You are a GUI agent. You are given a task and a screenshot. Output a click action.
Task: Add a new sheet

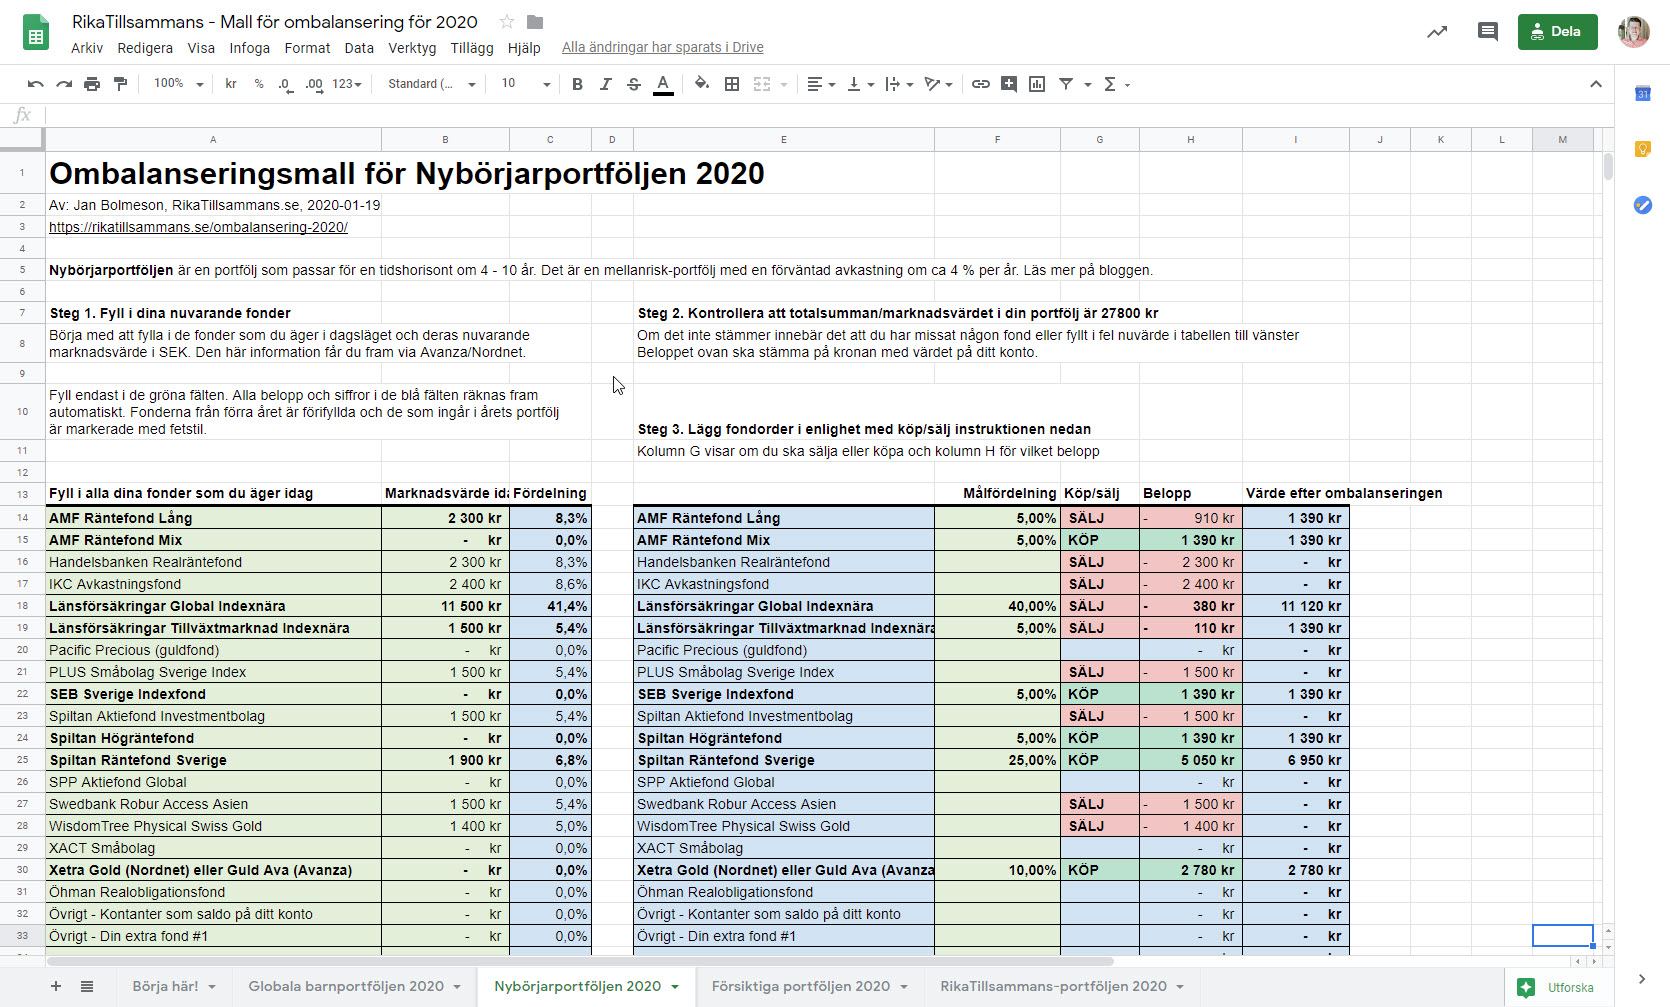56,986
